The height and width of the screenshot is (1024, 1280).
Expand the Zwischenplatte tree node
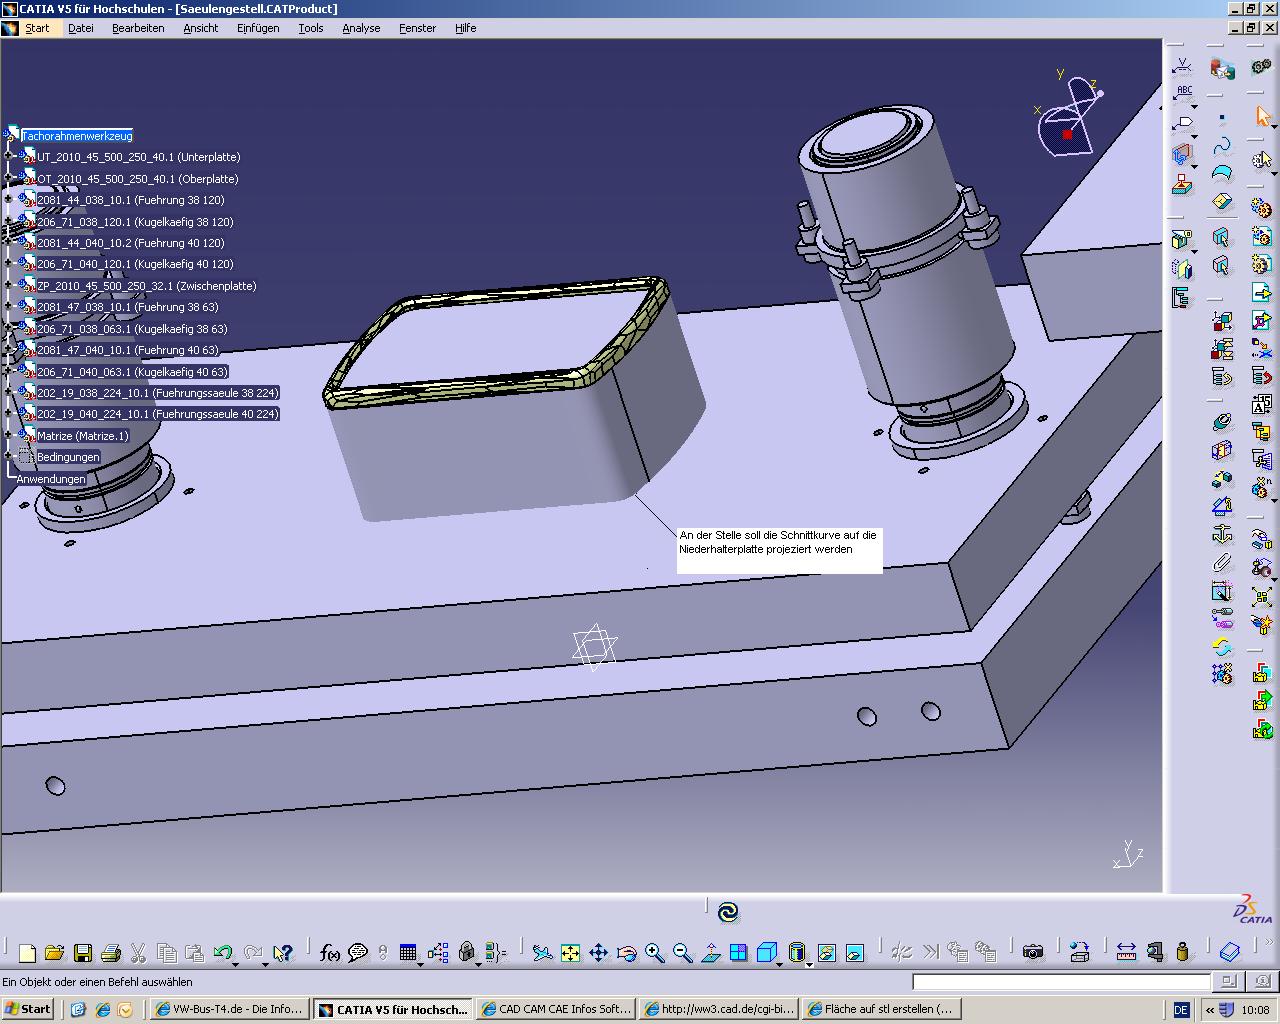(x=9, y=286)
